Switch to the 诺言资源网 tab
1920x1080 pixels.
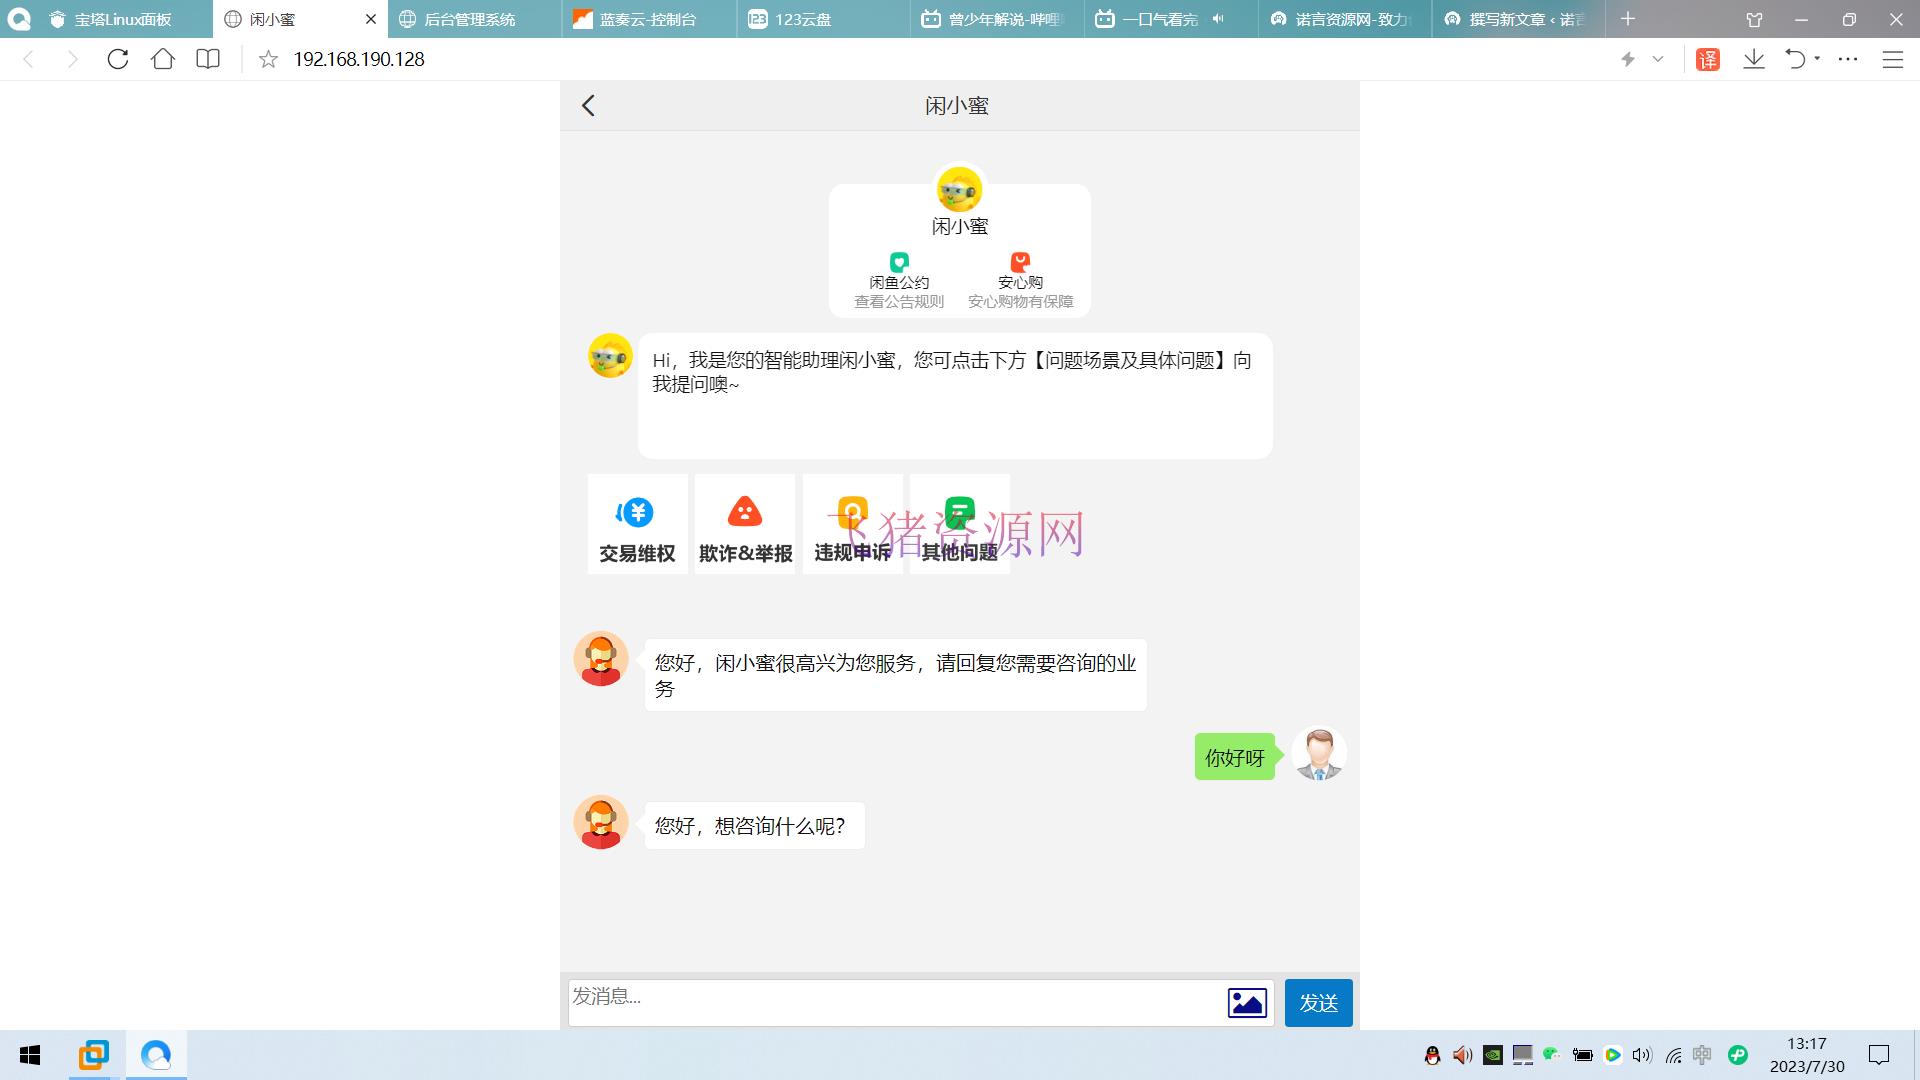coord(1346,19)
